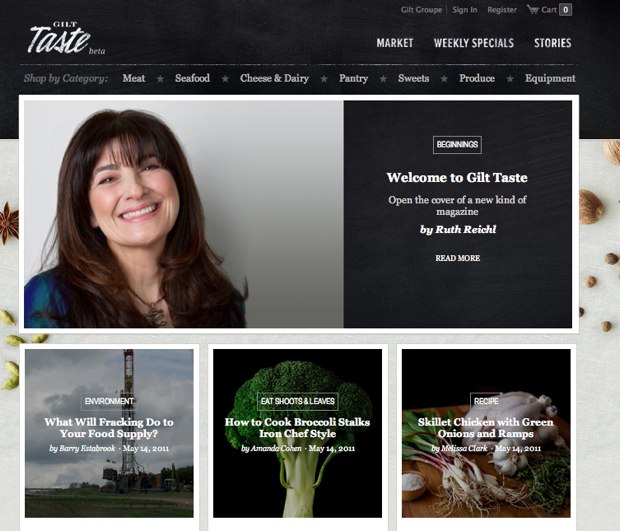Viewport: 620px width, 531px height.
Task: Shop the Seafood category
Action: pos(192,78)
